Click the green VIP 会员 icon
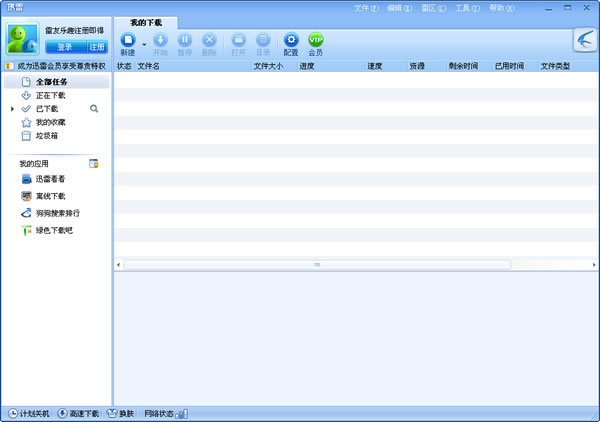The height and width of the screenshot is (422, 600). click(x=316, y=41)
